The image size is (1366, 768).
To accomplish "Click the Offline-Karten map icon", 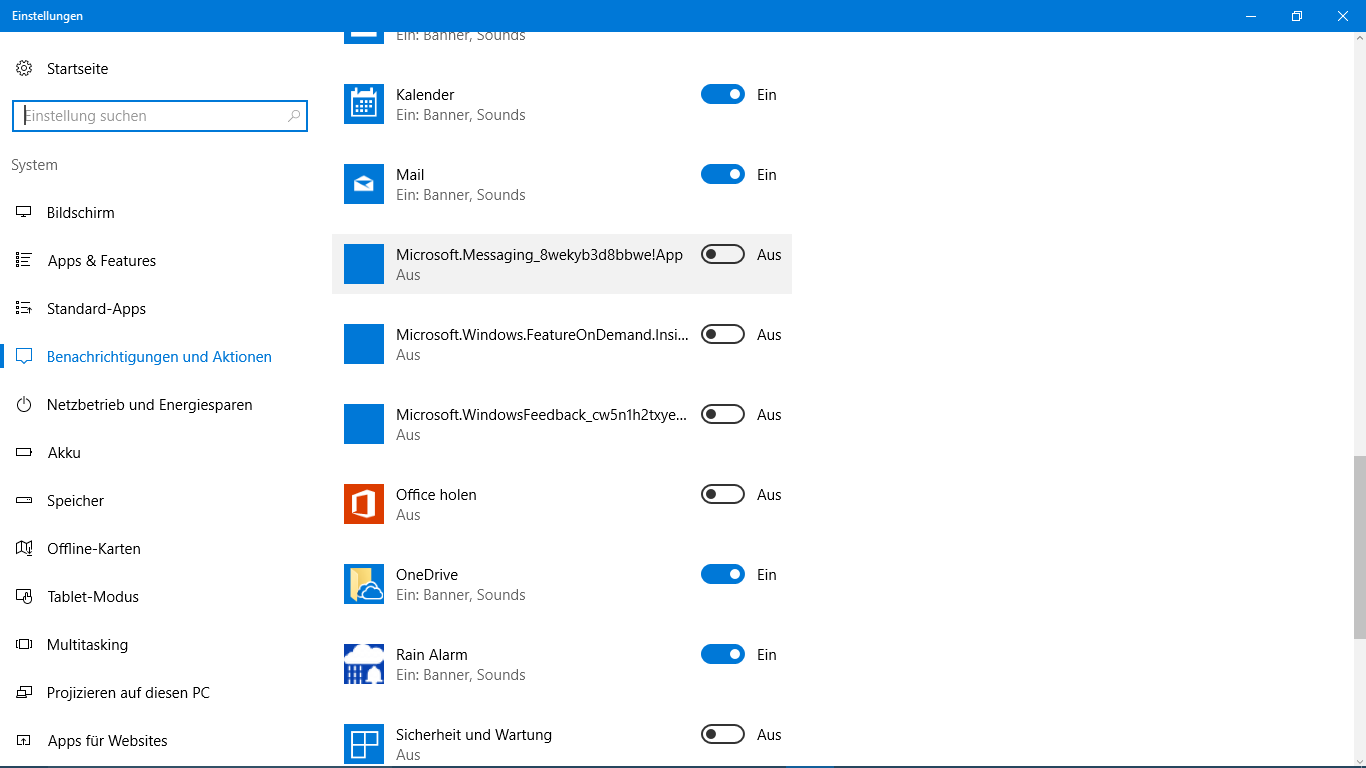I will click(x=24, y=548).
